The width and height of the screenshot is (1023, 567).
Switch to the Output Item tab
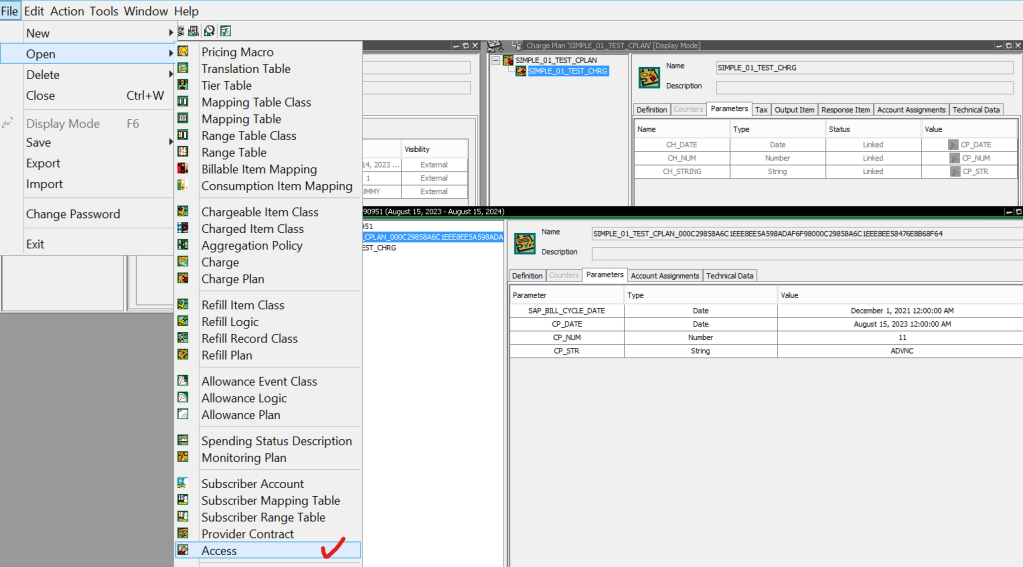click(795, 110)
